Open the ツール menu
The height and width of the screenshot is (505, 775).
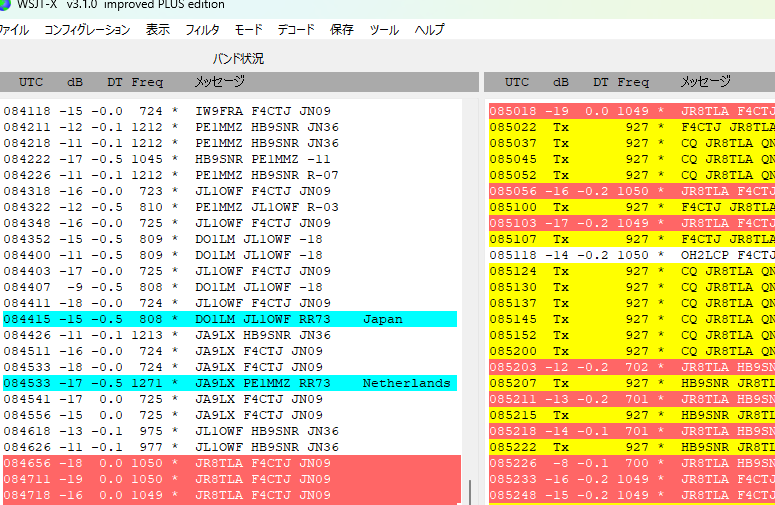click(x=384, y=30)
